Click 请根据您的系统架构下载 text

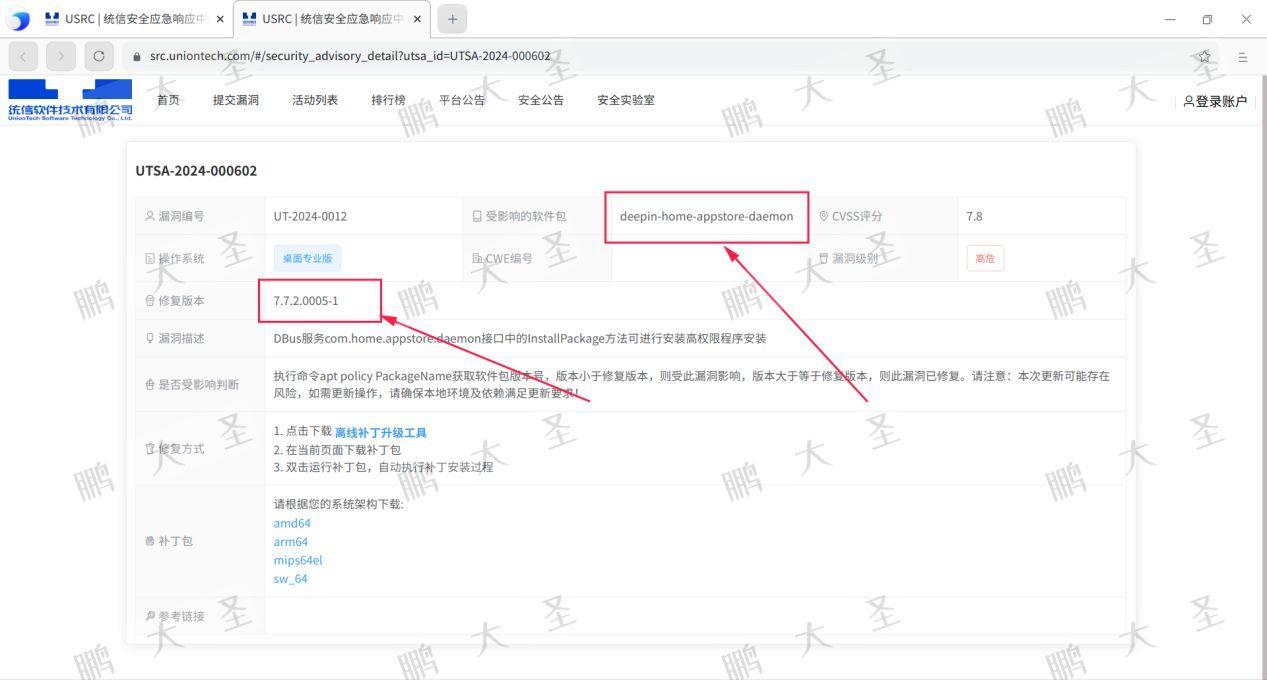pos(338,504)
